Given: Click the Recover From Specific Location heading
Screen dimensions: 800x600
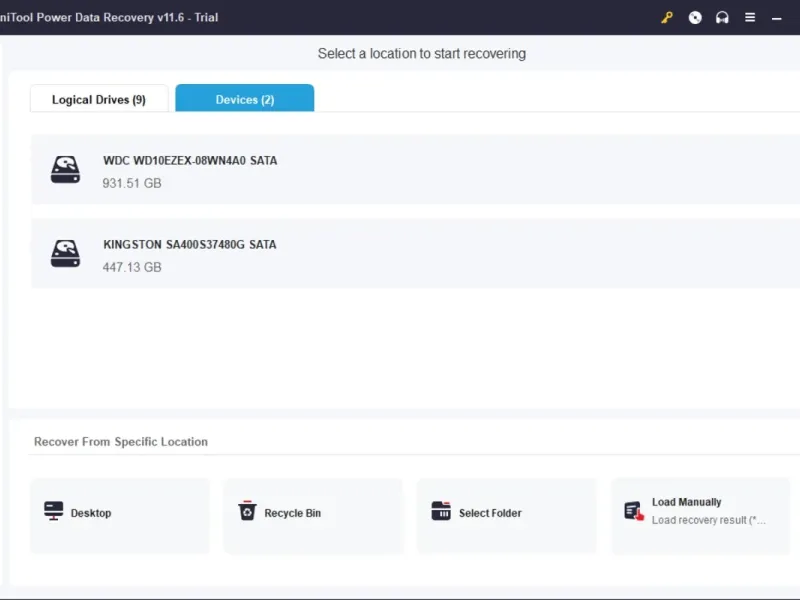Looking at the screenshot, I should coord(121,442).
